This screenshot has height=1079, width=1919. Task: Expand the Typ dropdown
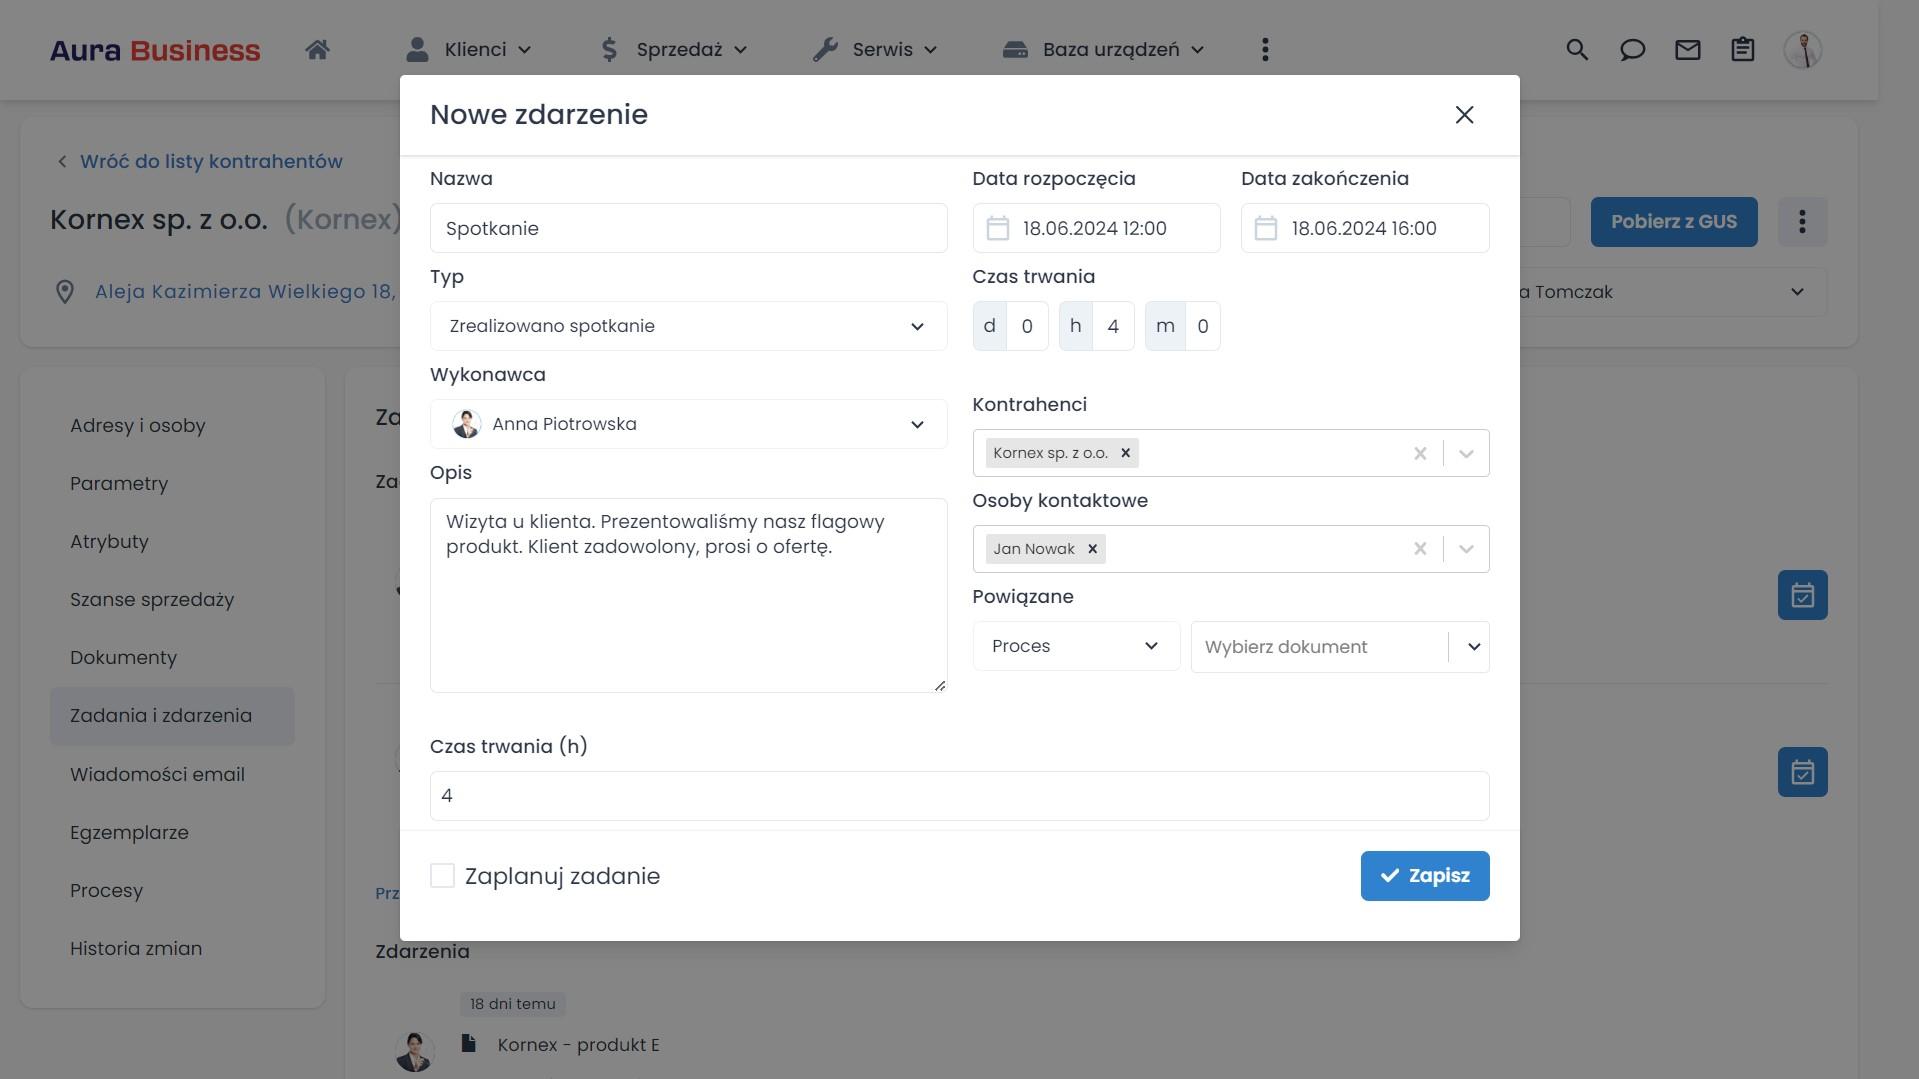coord(688,326)
